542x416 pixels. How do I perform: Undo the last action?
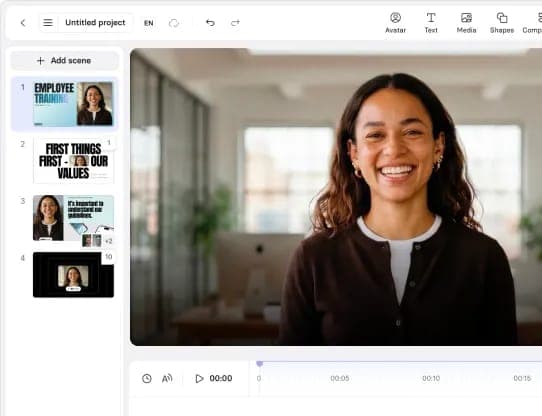pyautogui.click(x=210, y=23)
